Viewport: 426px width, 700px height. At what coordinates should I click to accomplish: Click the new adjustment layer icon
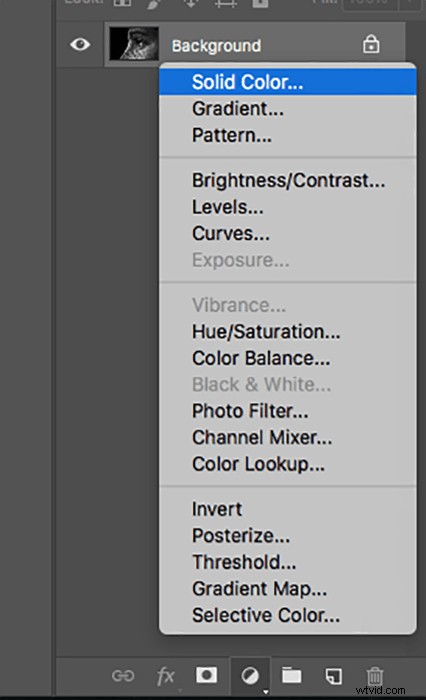pyautogui.click(x=250, y=676)
